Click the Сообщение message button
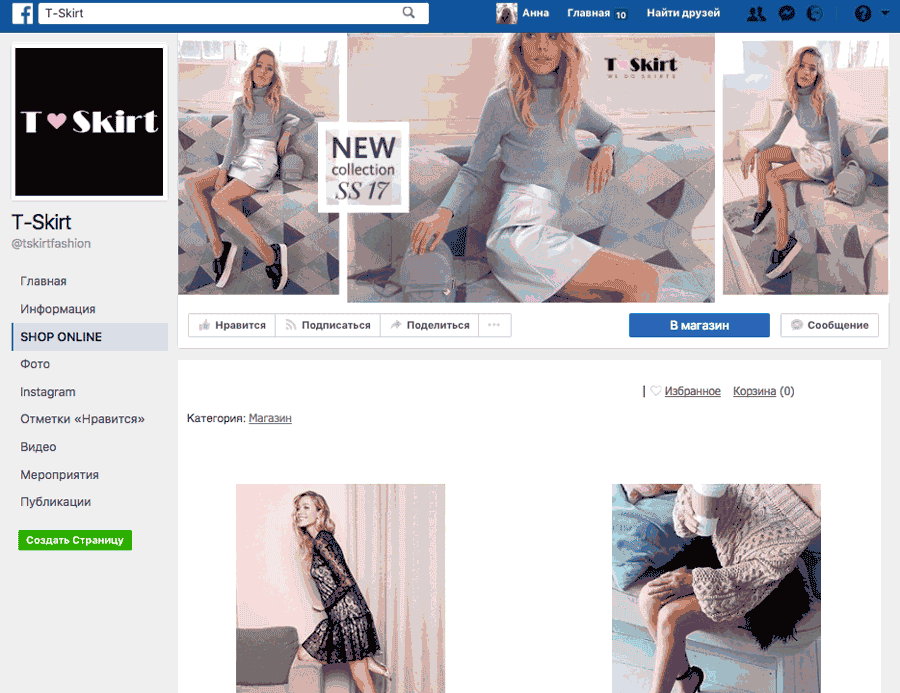This screenshot has width=900, height=693. tap(829, 325)
